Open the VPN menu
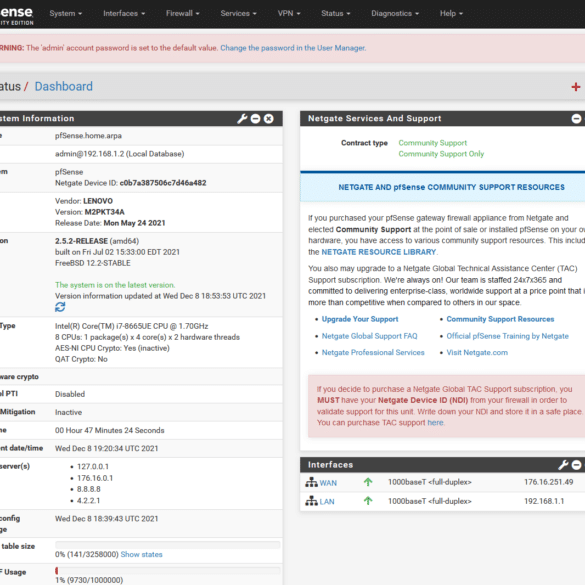Image resolution: width=585 pixels, height=585 pixels. 289,13
